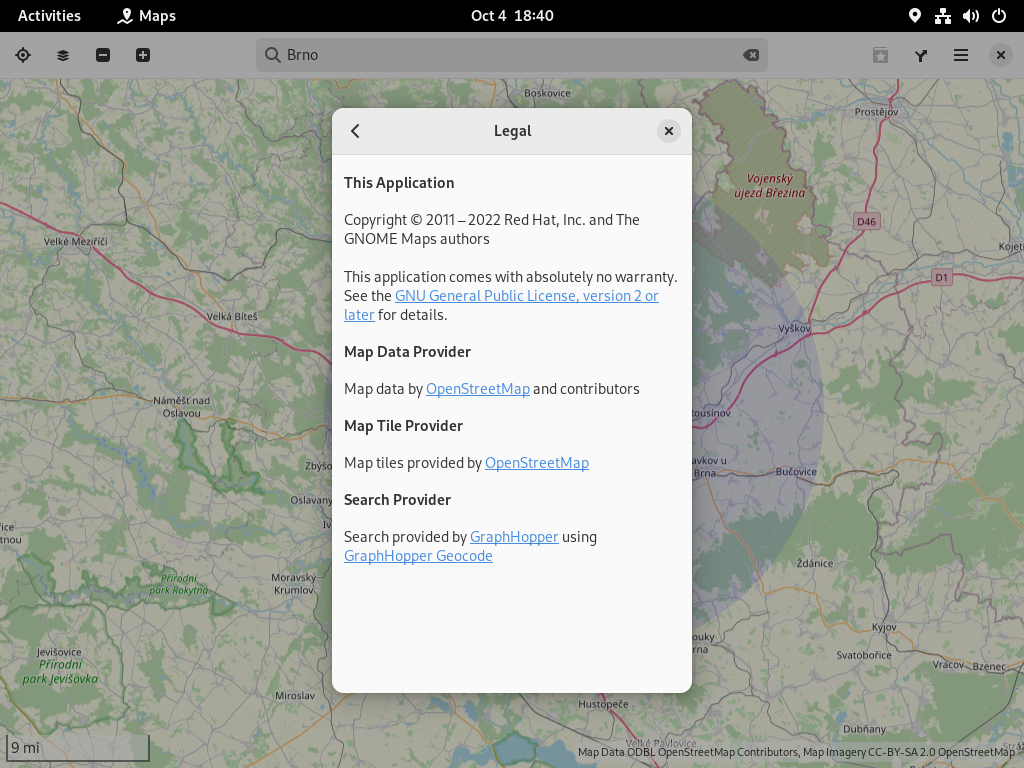Click the D46 road shield
1024x768 pixels.
[x=867, y=221]
